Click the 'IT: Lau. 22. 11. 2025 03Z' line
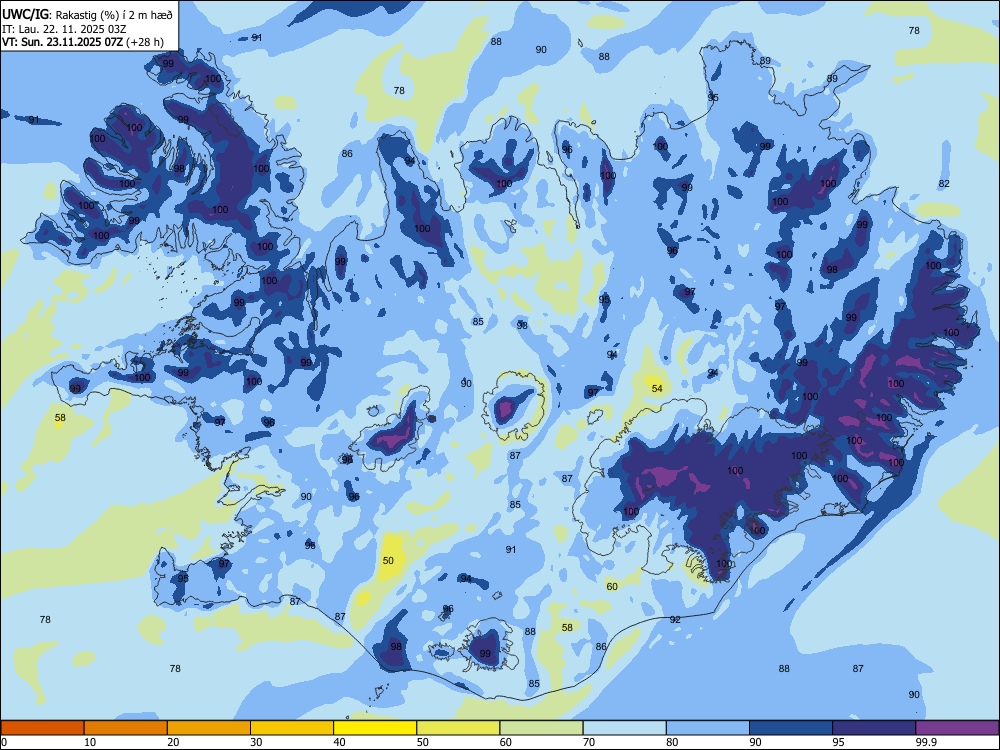The width and height of the screenshot is (1000, 750). [64, 29]
